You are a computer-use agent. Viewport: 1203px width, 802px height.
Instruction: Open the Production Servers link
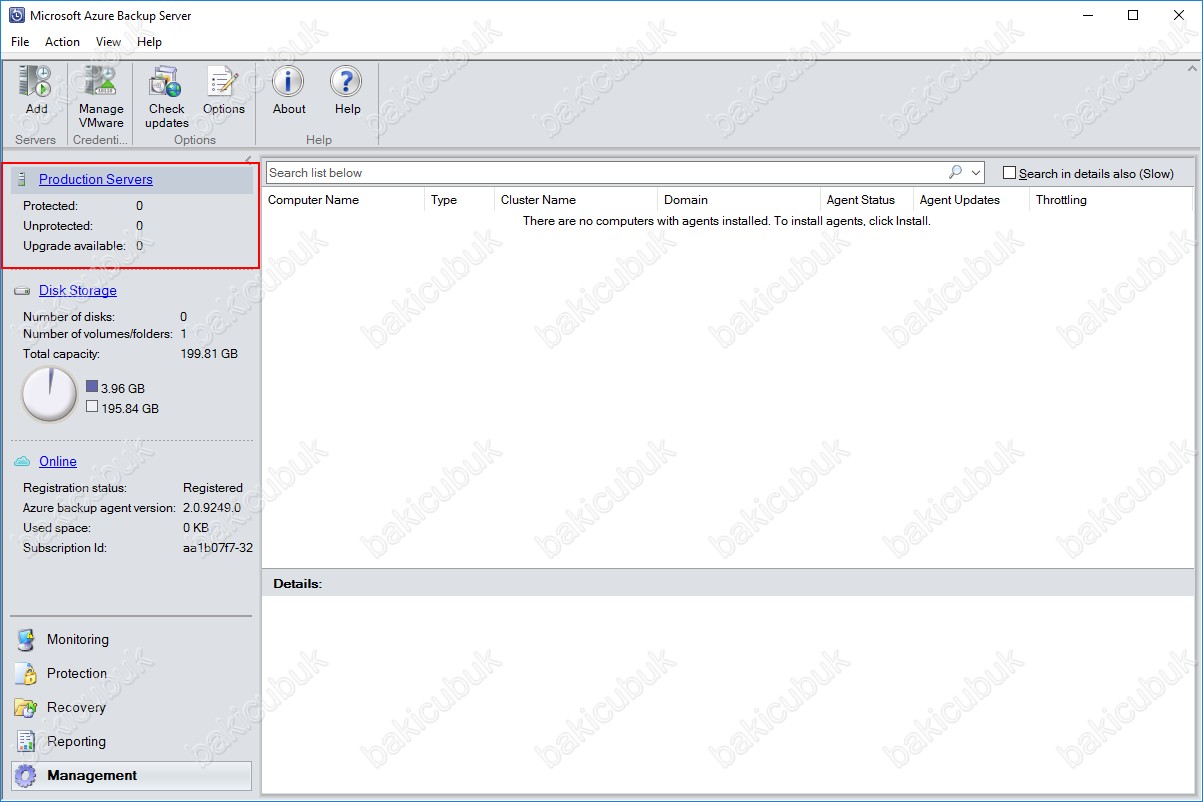(x=96, y=180)
